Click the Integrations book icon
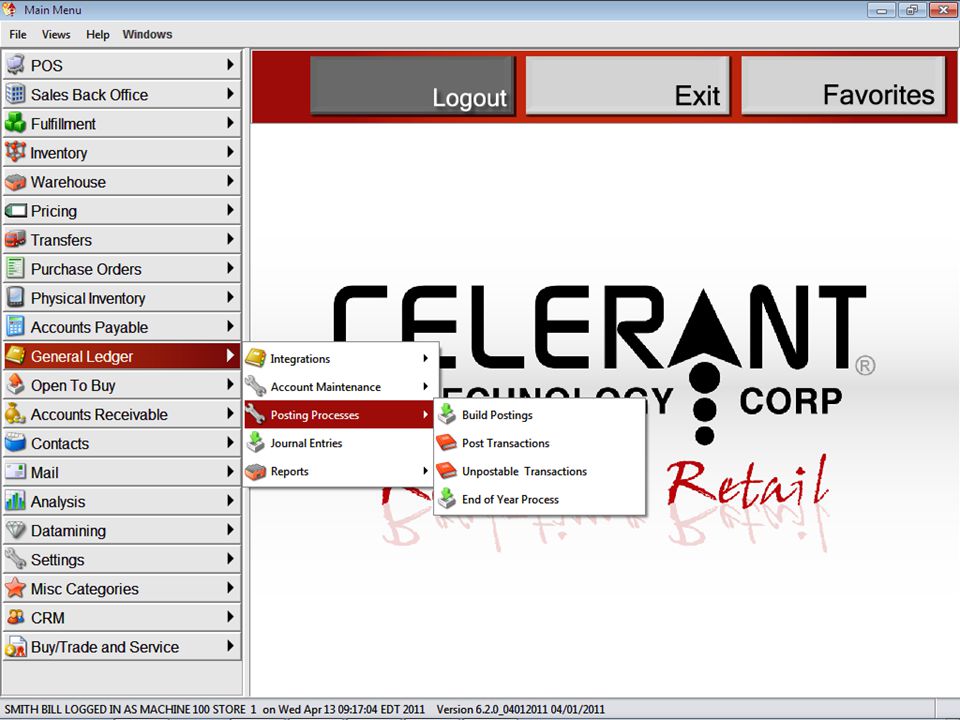960x720 pixels. click(x=255, y=358)
